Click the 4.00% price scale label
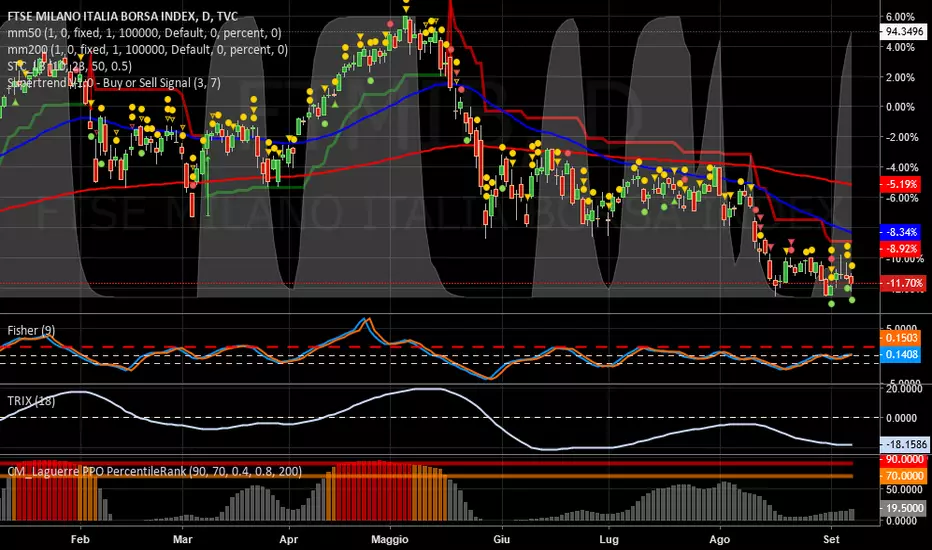The height and width of the screenshot is (550, 932). coord(900,47)
